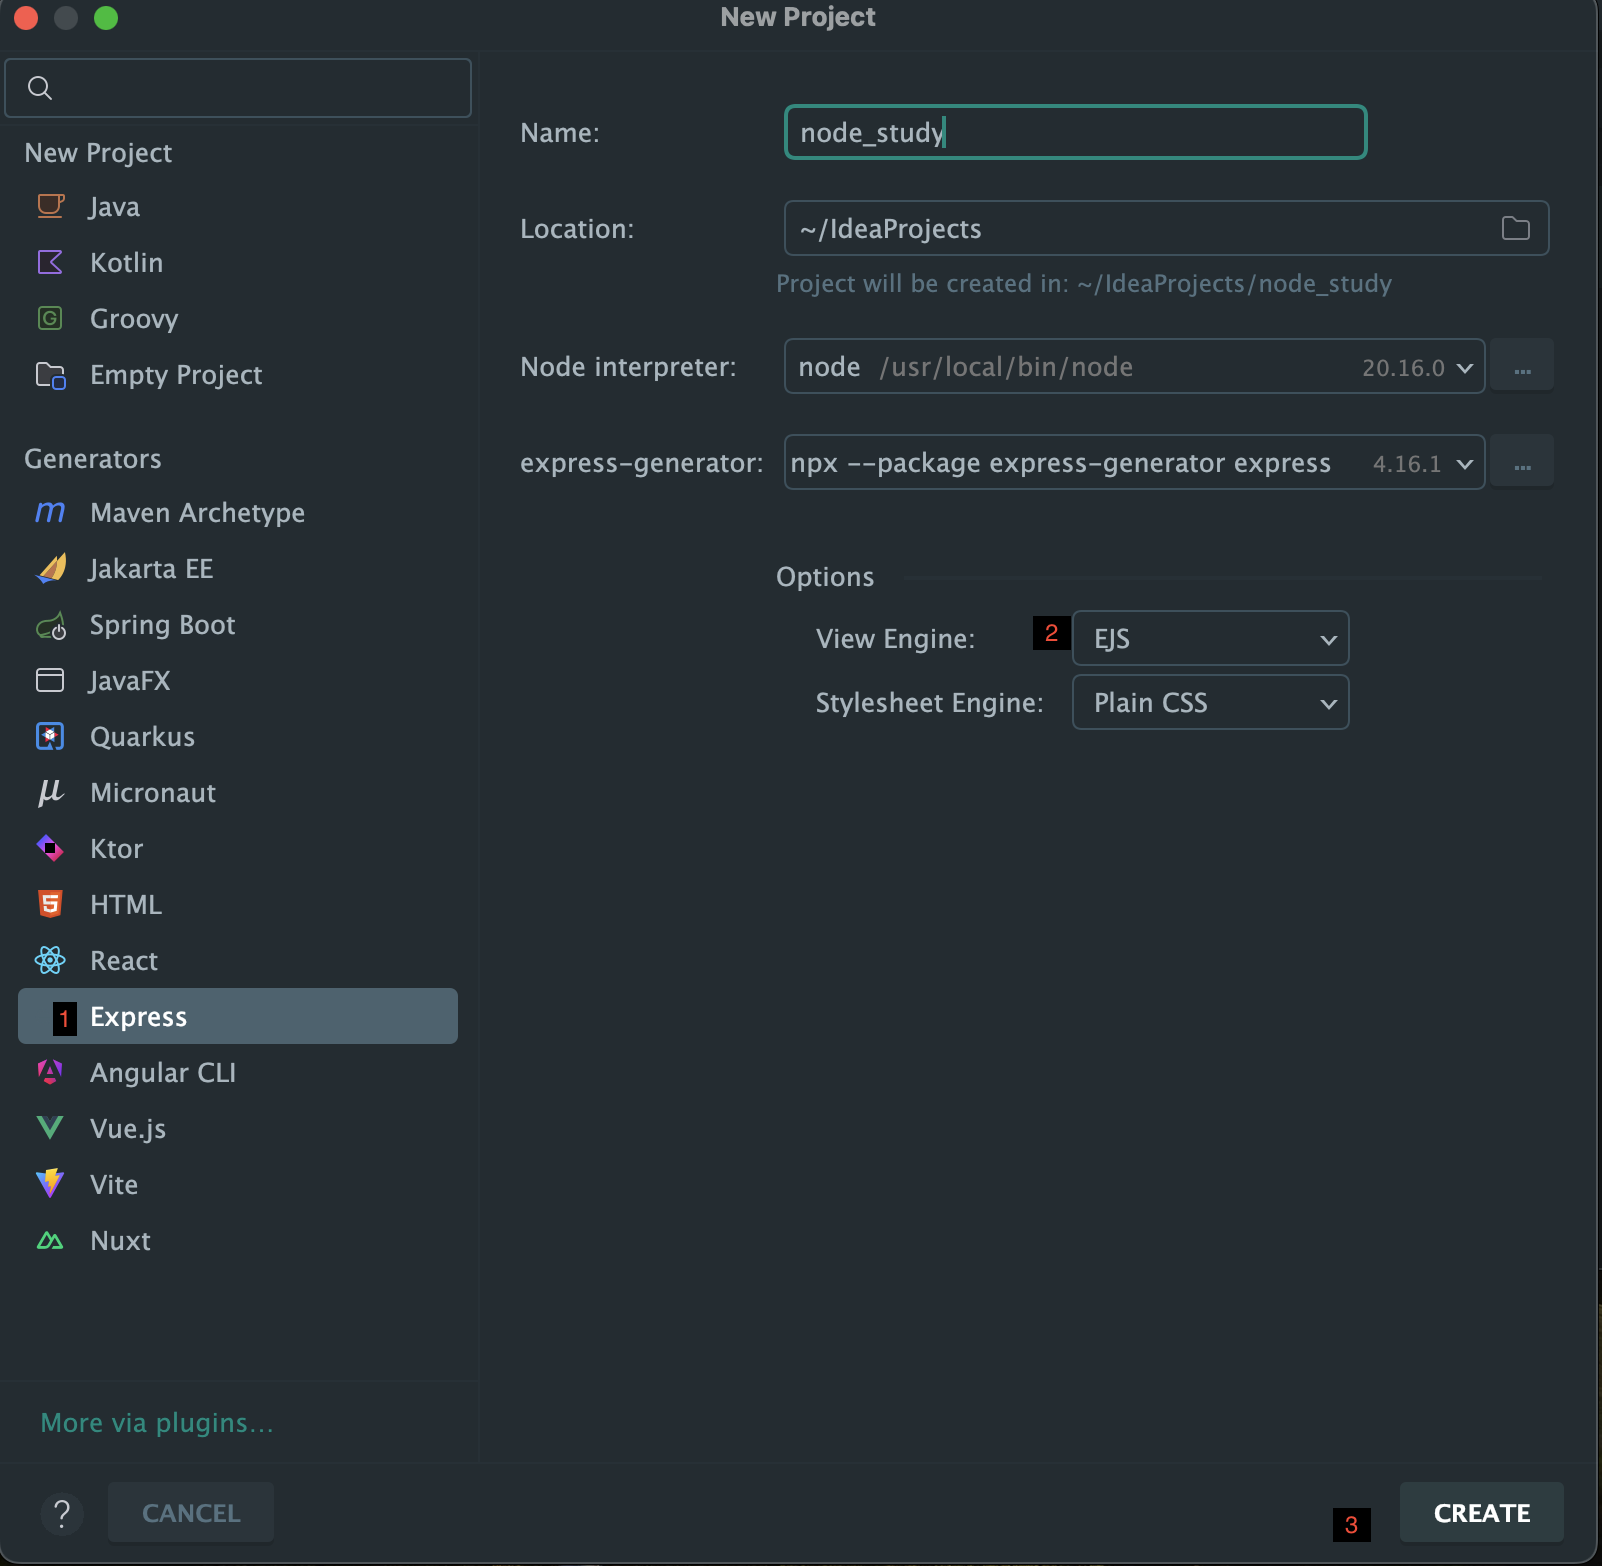The height and width of the screenshot is (1566, 1602).
Task: Select the Jakarta EE generator
Action: click(x=238, y=568)
